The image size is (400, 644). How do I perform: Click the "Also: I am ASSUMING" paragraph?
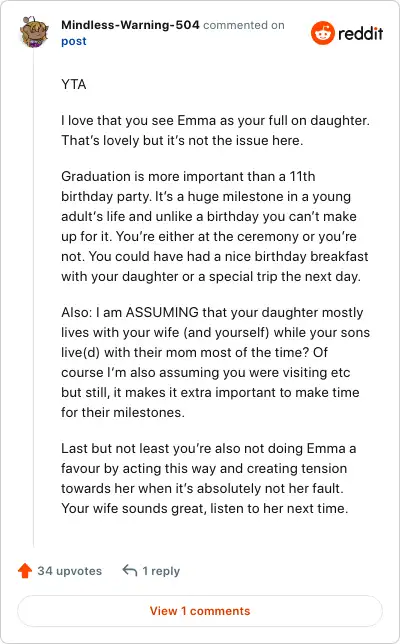pos(216,362)
